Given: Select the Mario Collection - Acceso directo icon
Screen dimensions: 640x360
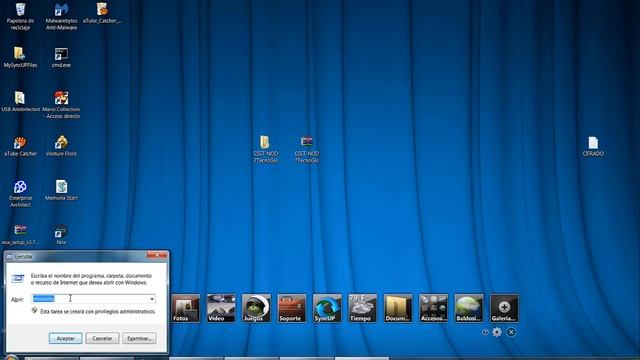Looking at the screenshot, I should (x=61, y=104).
